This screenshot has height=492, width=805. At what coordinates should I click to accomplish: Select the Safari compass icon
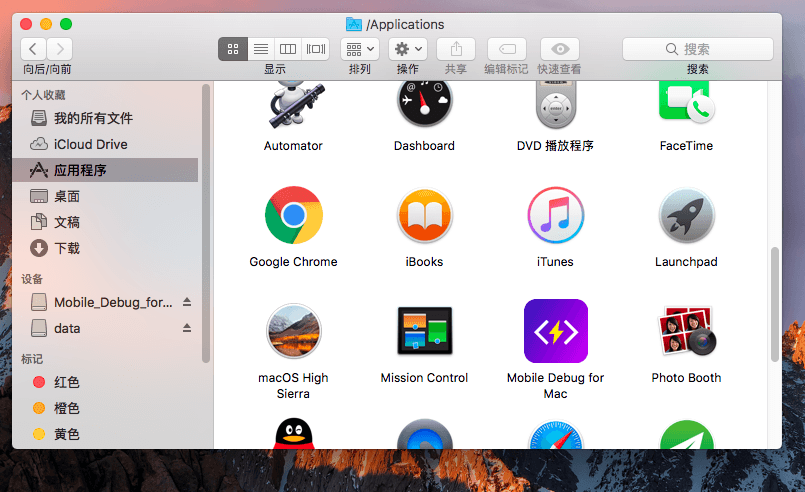click(x=555, y=434)
